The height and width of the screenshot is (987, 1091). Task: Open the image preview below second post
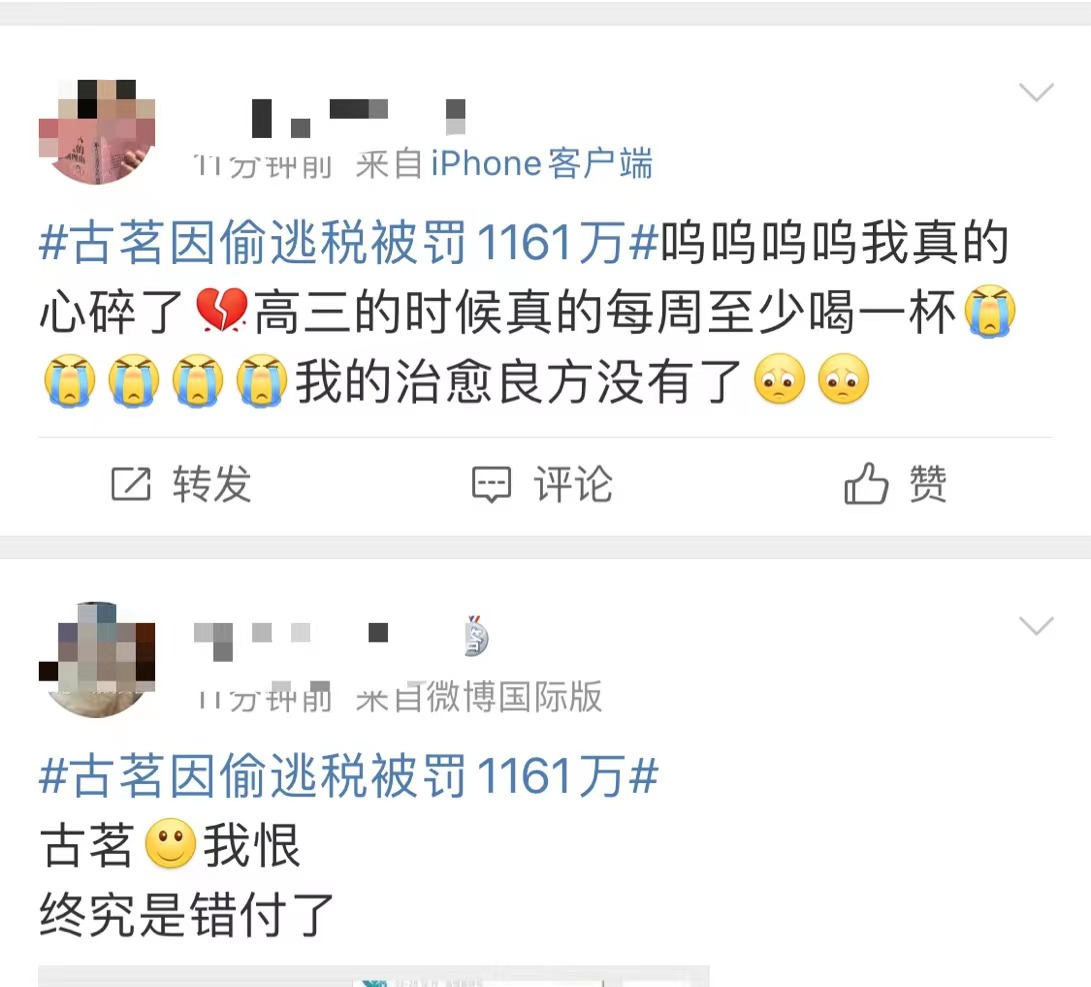374,975
